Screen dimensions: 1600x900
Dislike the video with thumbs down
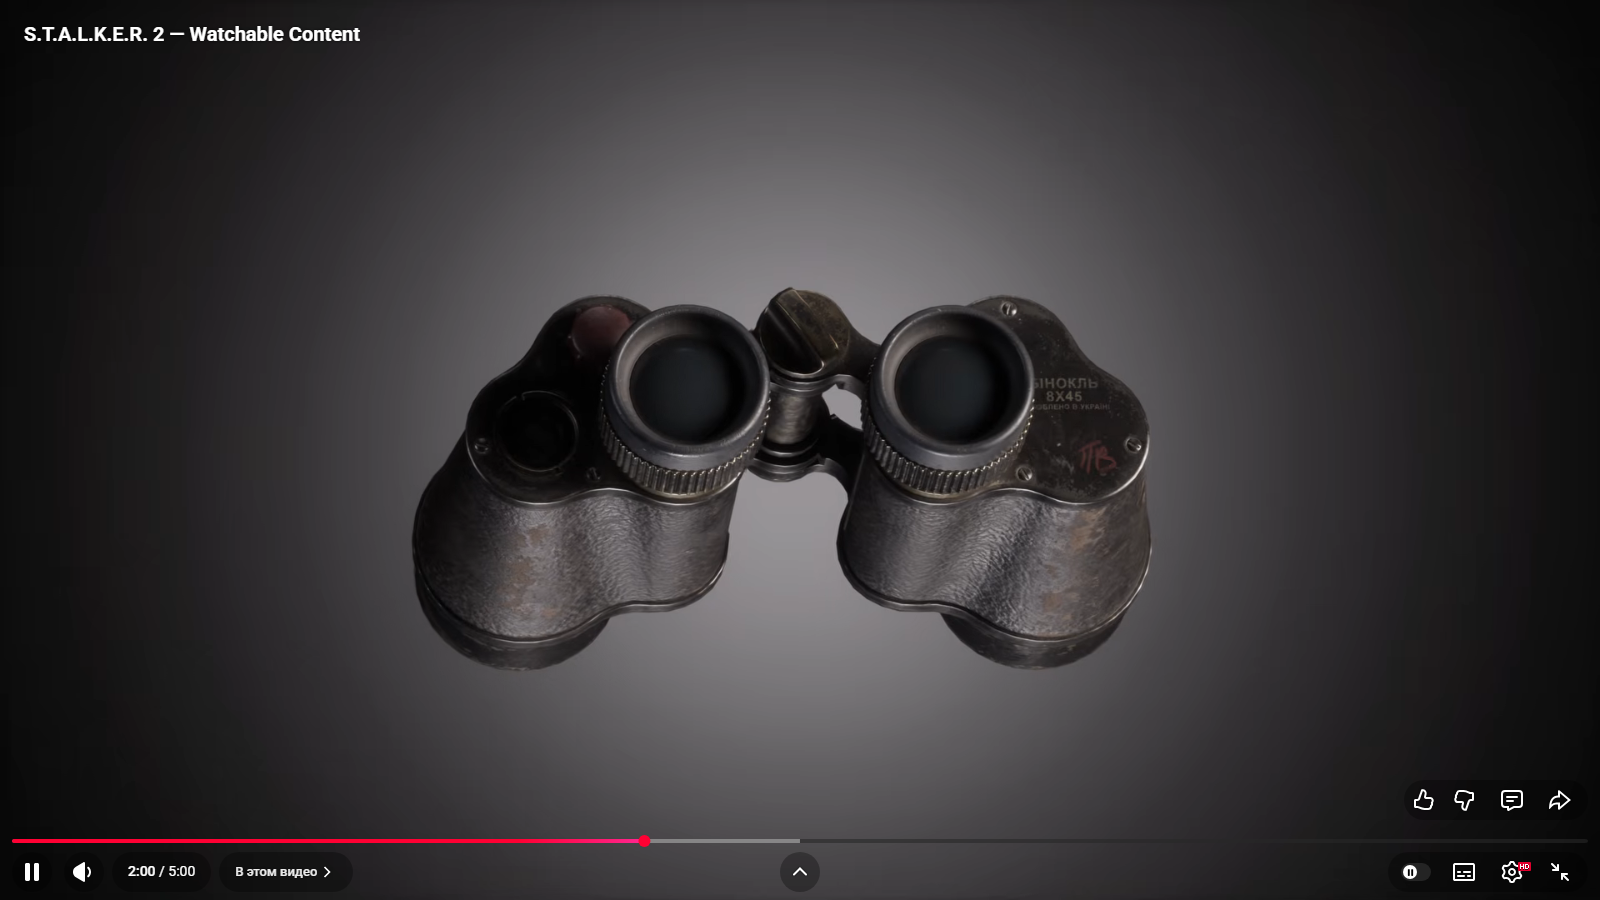(1464, 800)
